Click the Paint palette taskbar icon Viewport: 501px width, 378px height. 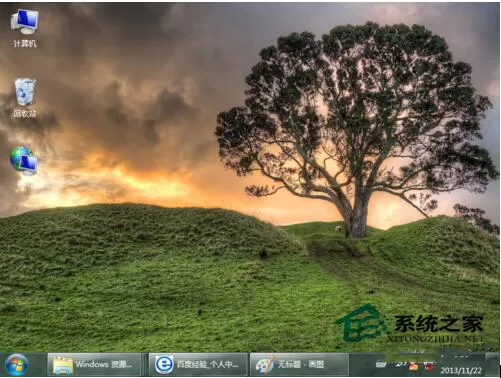pos(265,365)
